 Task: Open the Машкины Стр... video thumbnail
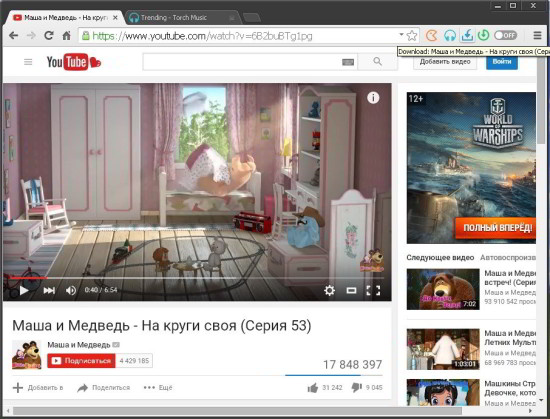(443, 392)
